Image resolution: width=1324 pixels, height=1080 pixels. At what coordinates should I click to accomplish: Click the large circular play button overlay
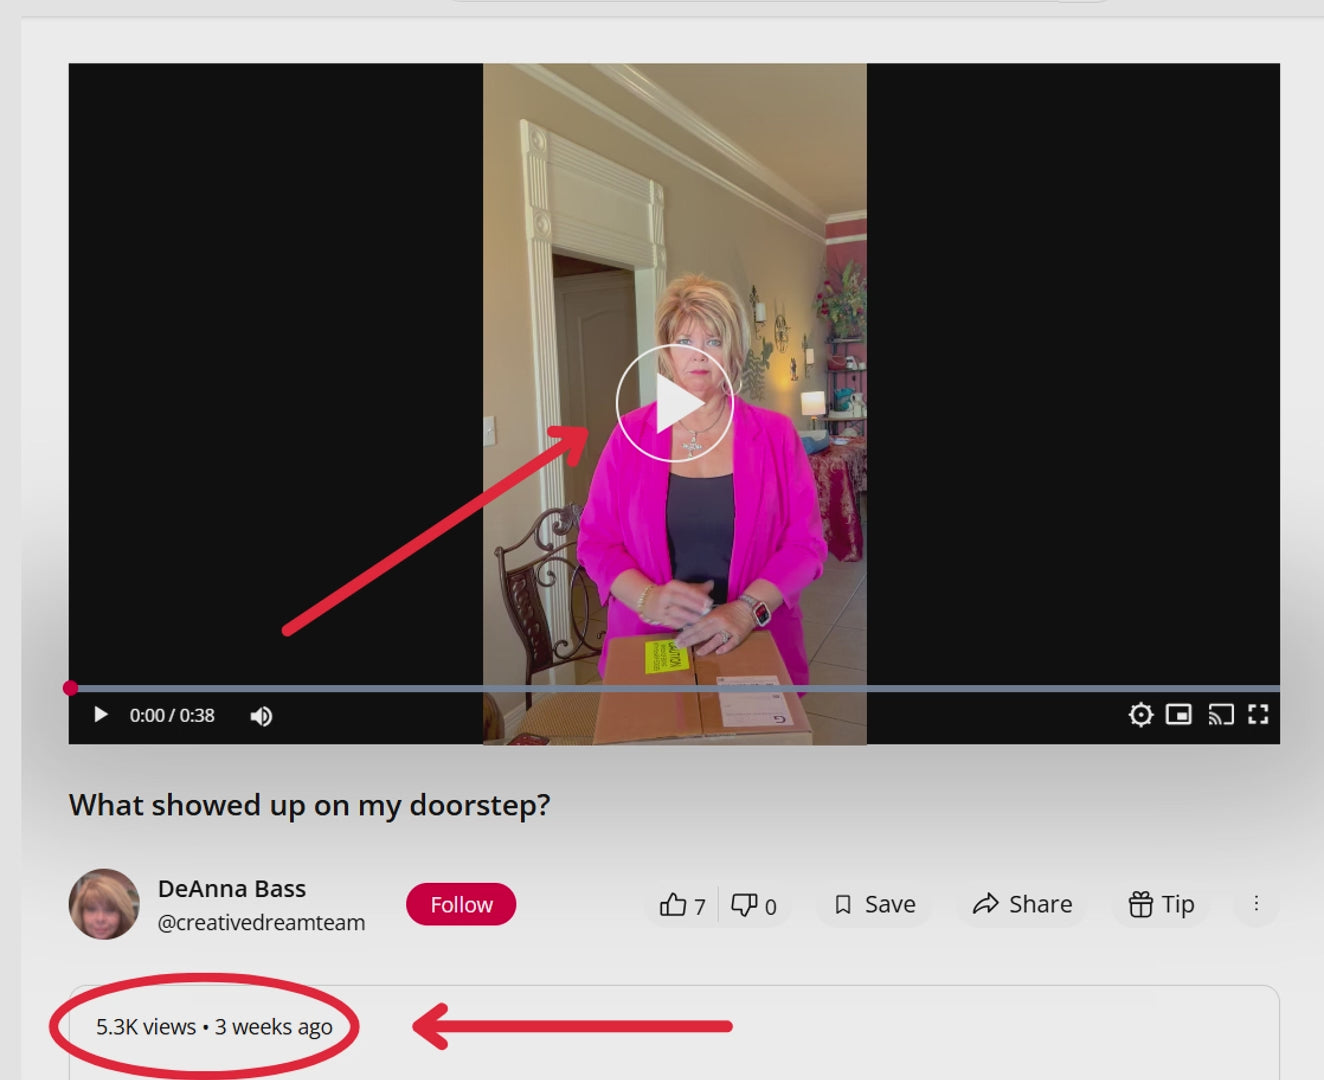[675, 404]
